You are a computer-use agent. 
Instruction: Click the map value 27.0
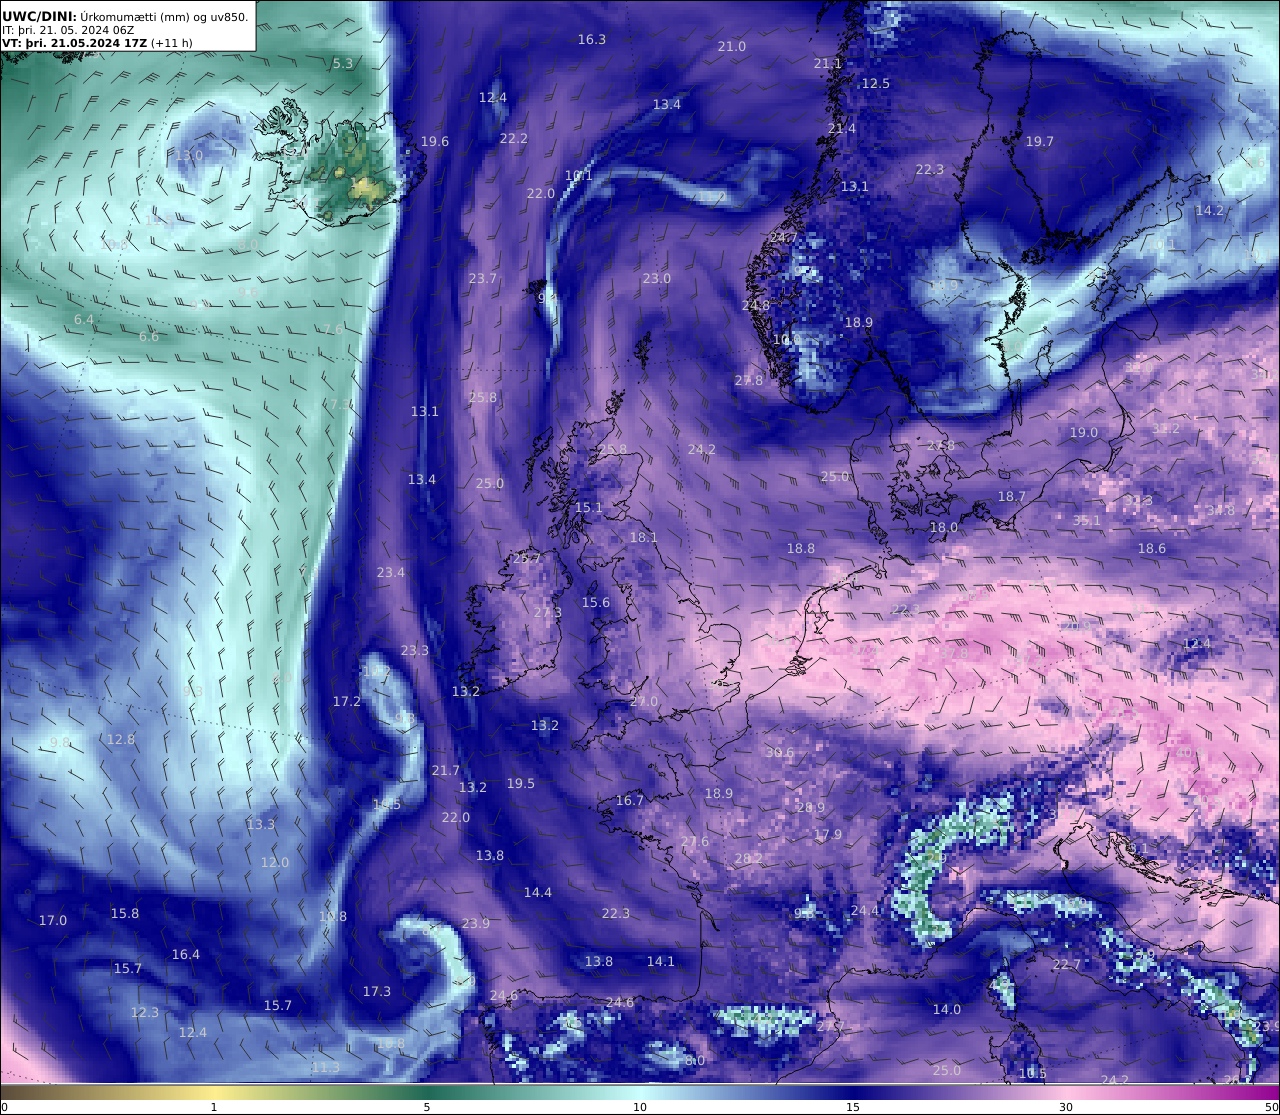pyautogui.click(x=644, y=702)
